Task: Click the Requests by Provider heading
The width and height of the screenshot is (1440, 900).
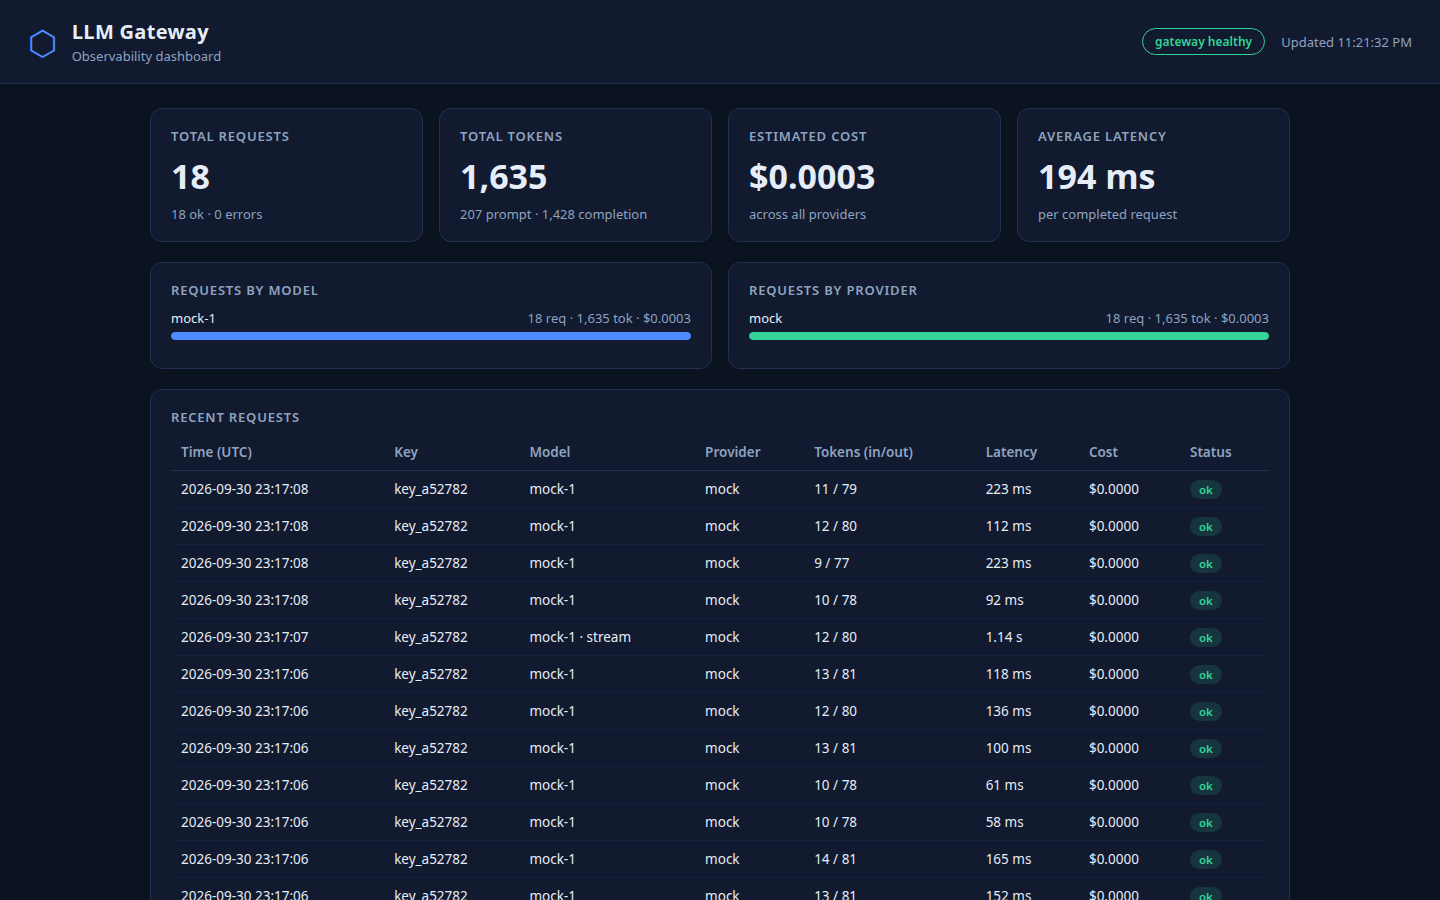Action: click(833, 291)
